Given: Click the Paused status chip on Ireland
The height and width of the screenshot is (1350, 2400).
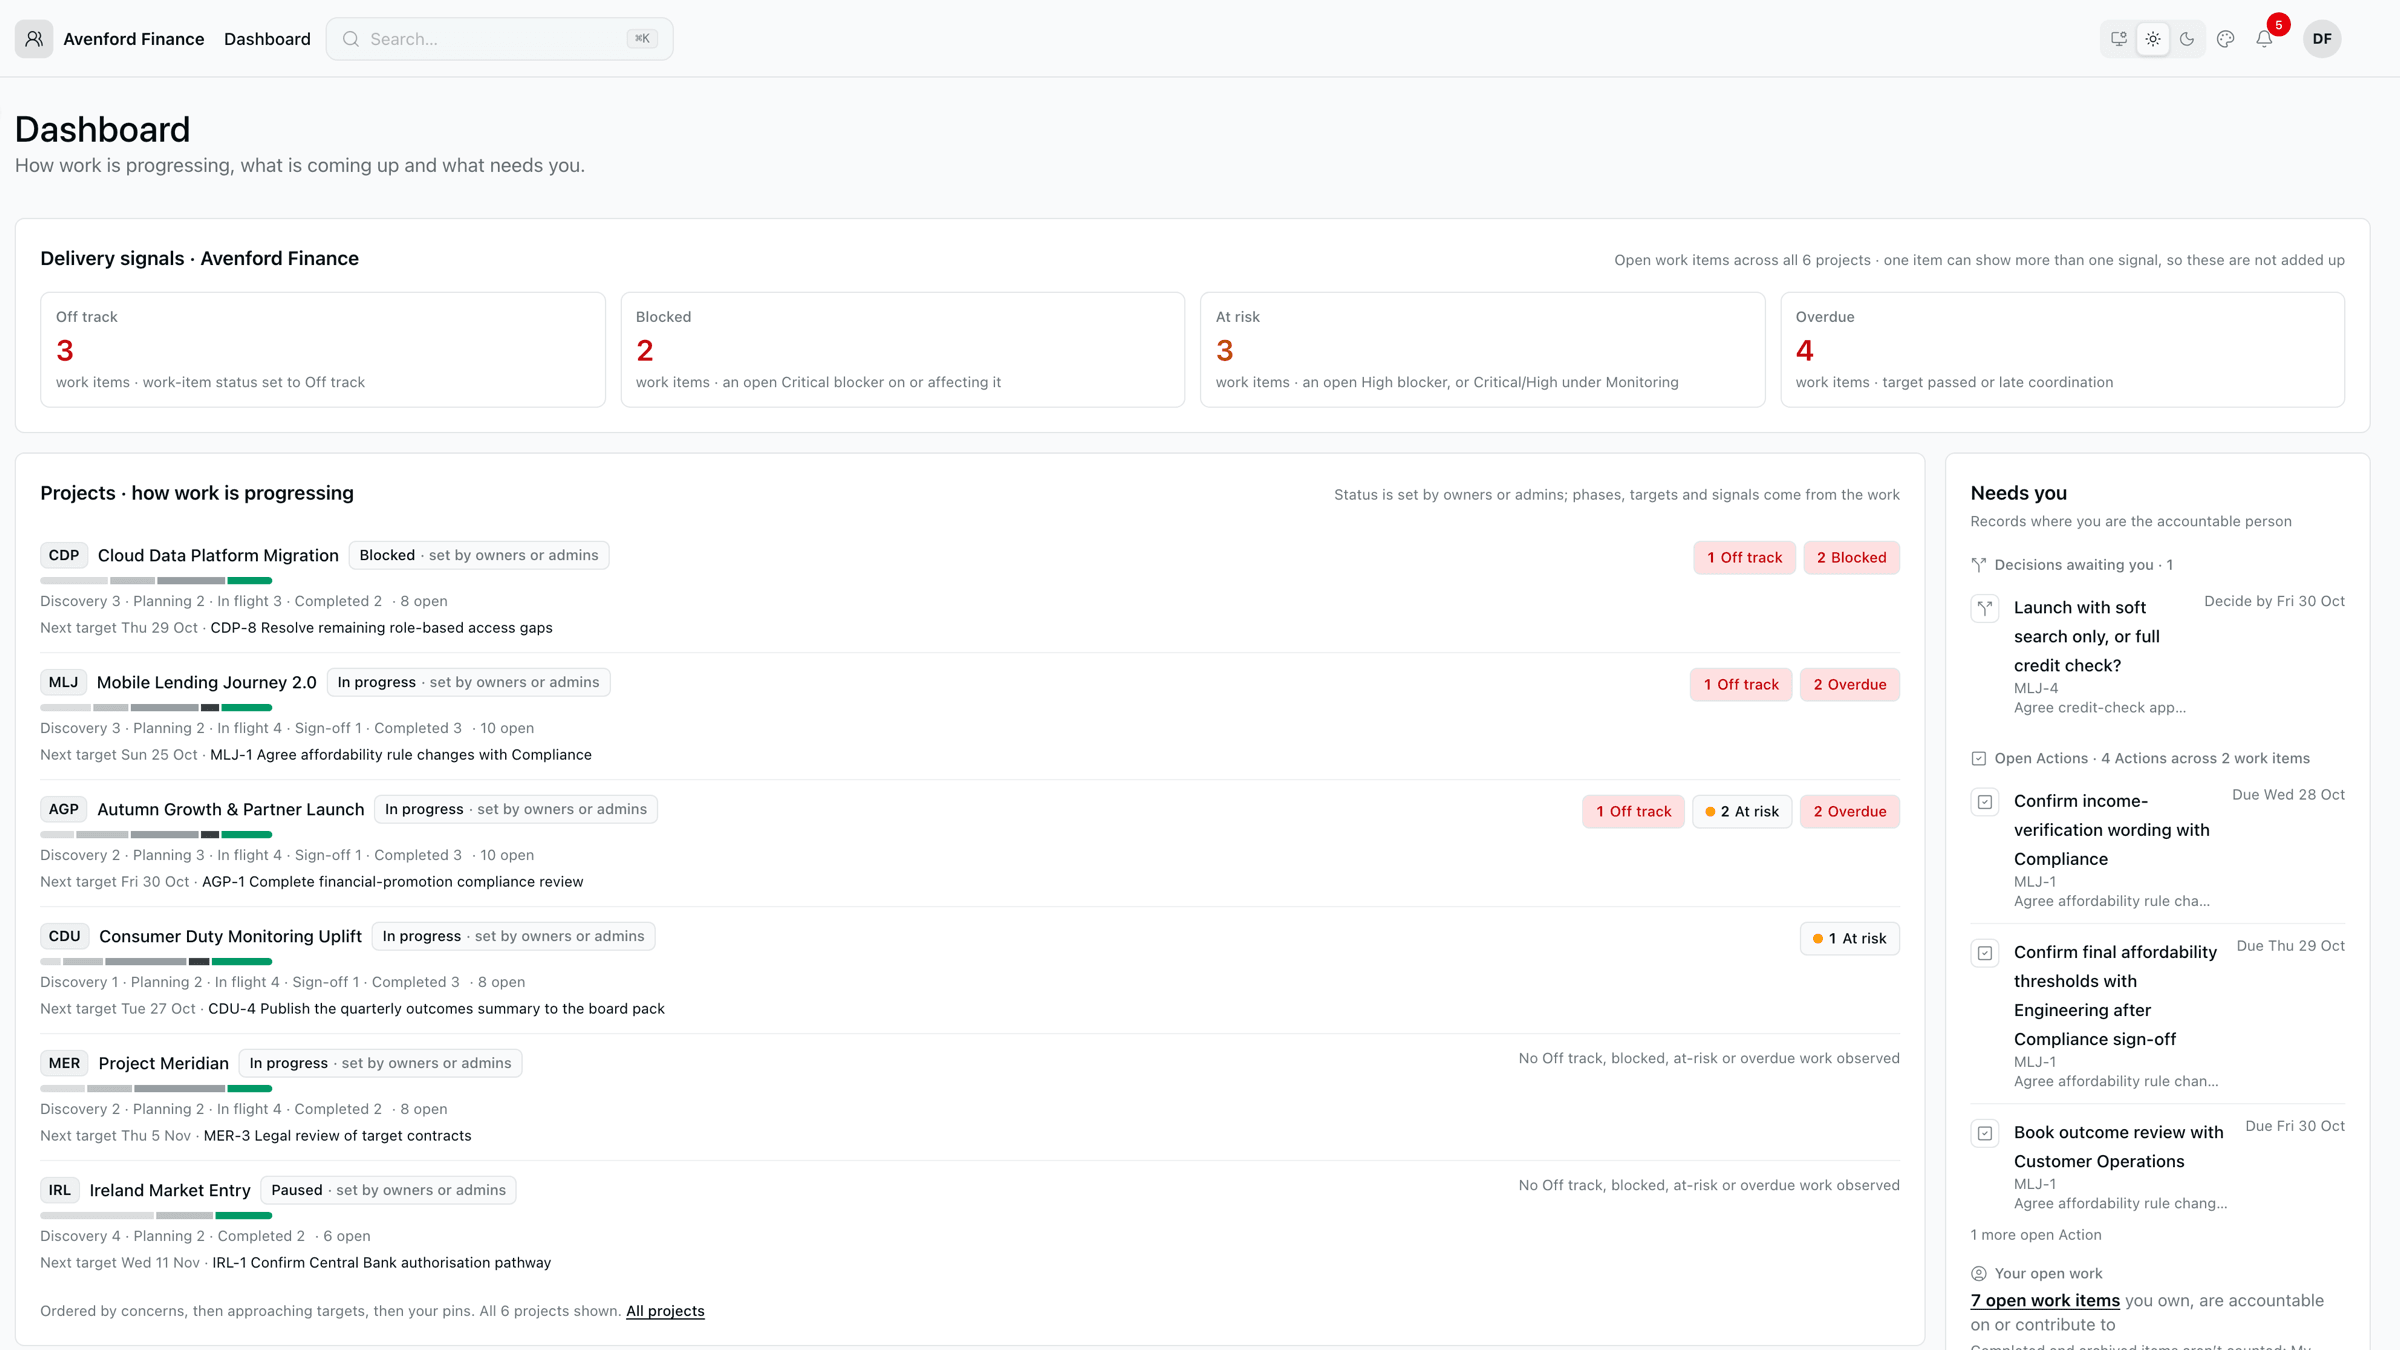Looking at the screenshot, I should click(388, 1191).
